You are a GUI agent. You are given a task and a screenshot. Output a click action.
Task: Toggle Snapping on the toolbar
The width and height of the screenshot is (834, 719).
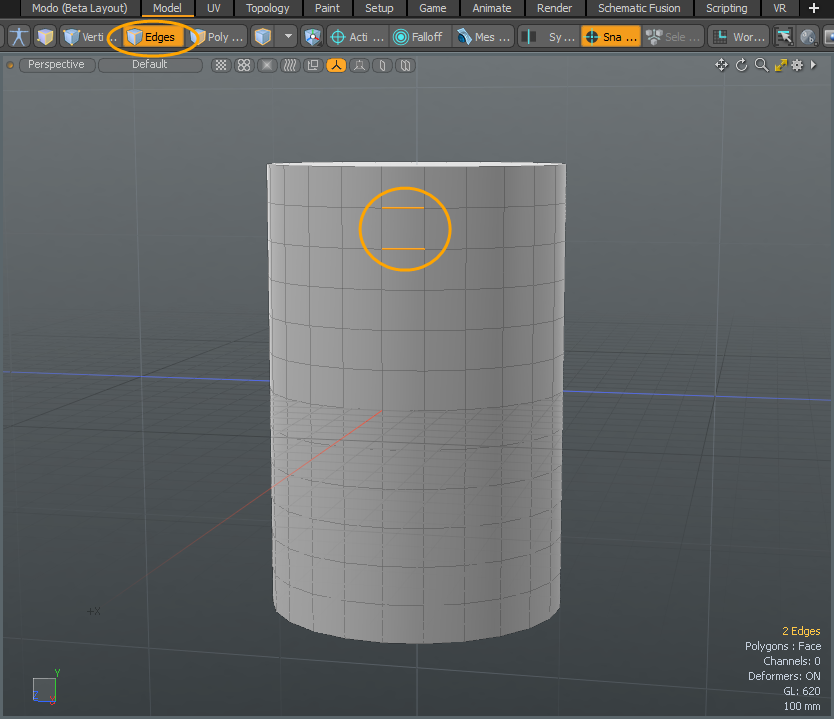610,37
